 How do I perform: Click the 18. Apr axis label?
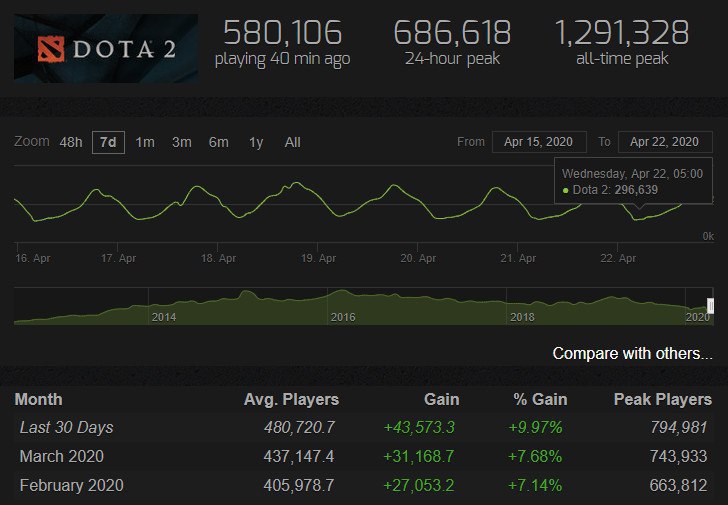pyautogui.click(x=218, y=258)
